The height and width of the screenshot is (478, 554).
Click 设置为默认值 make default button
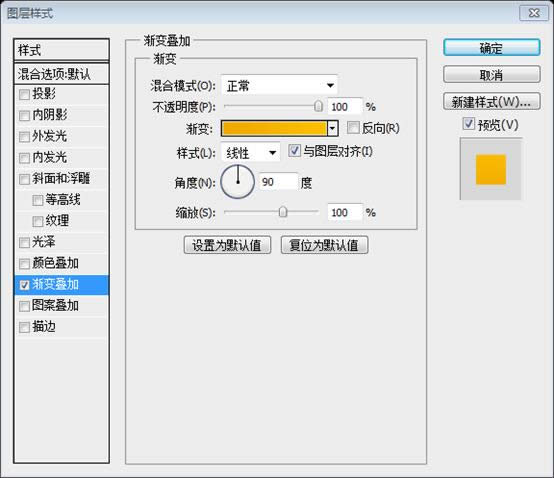pyautogui.click(x=227, y=245)
